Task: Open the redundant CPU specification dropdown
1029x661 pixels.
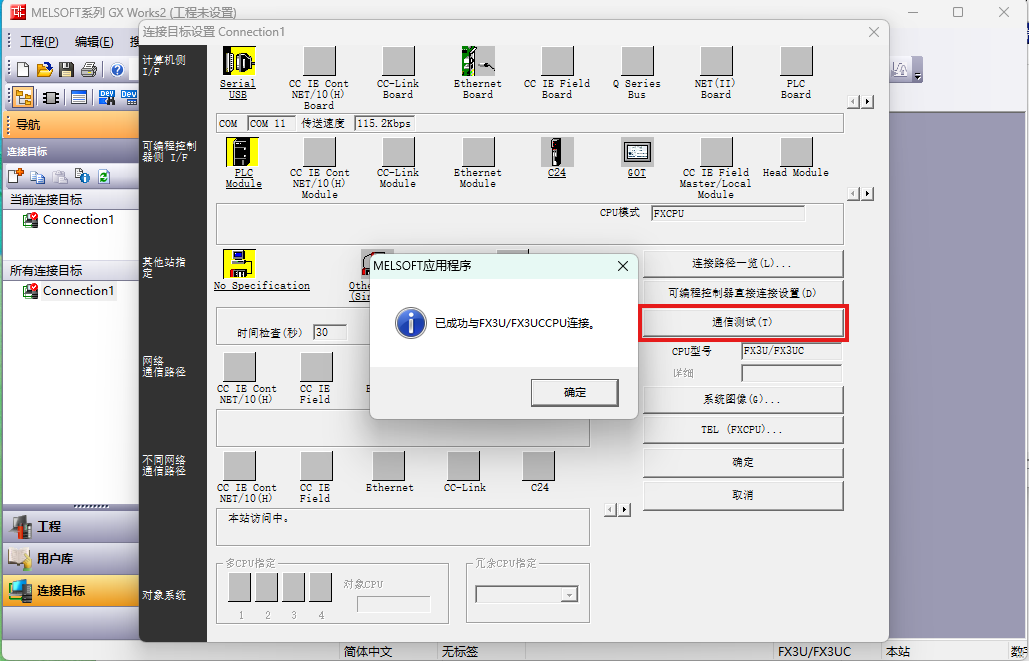Action: (570, 595)
